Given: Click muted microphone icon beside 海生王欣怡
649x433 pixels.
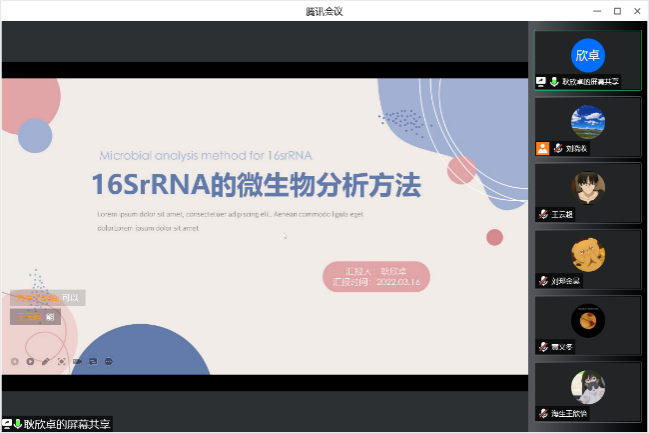Looking at the screenshot, I should pos(543,413).
